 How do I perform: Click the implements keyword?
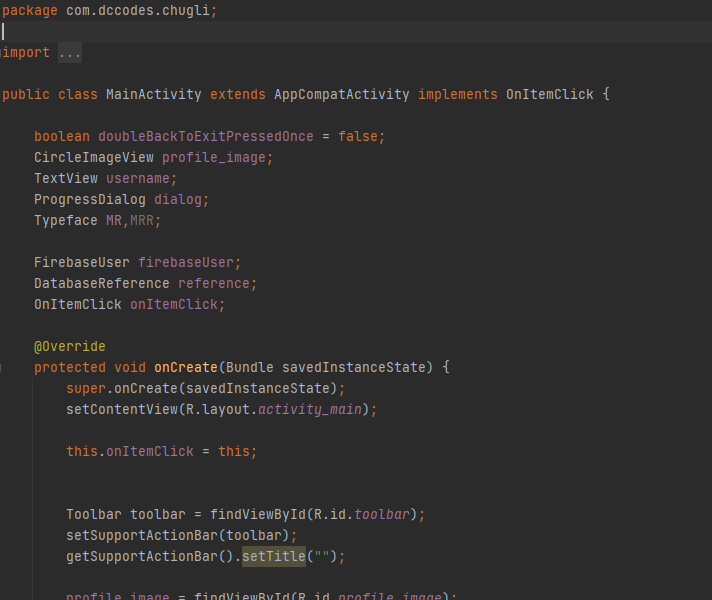(x=458, y=94)
